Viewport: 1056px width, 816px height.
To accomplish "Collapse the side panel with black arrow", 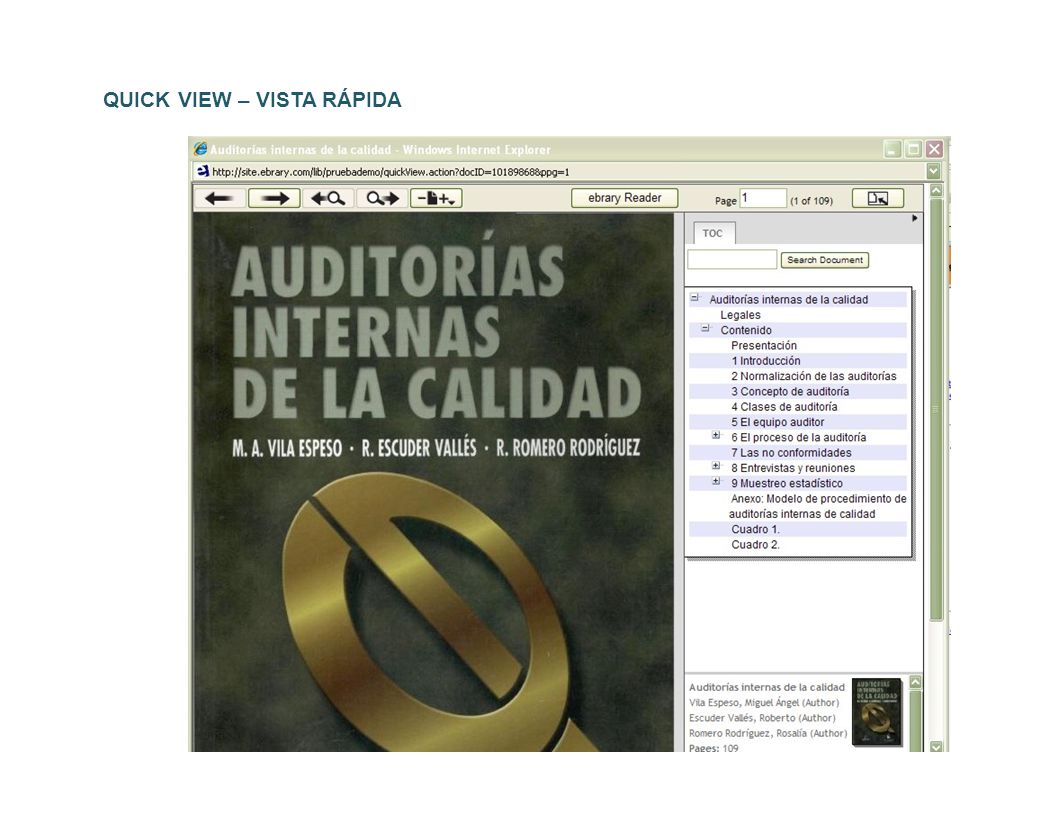I will pyautogui.click(x=915, y=218).
